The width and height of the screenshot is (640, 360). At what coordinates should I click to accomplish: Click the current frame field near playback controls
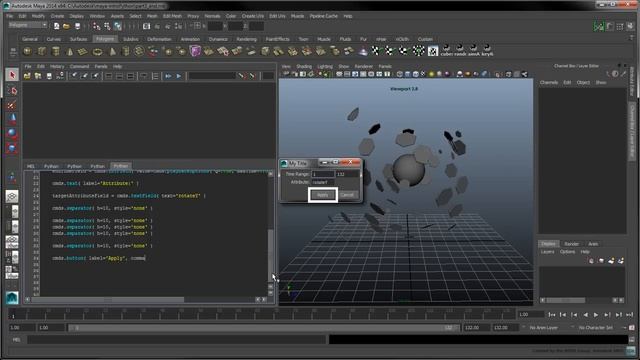click(531, 315)
